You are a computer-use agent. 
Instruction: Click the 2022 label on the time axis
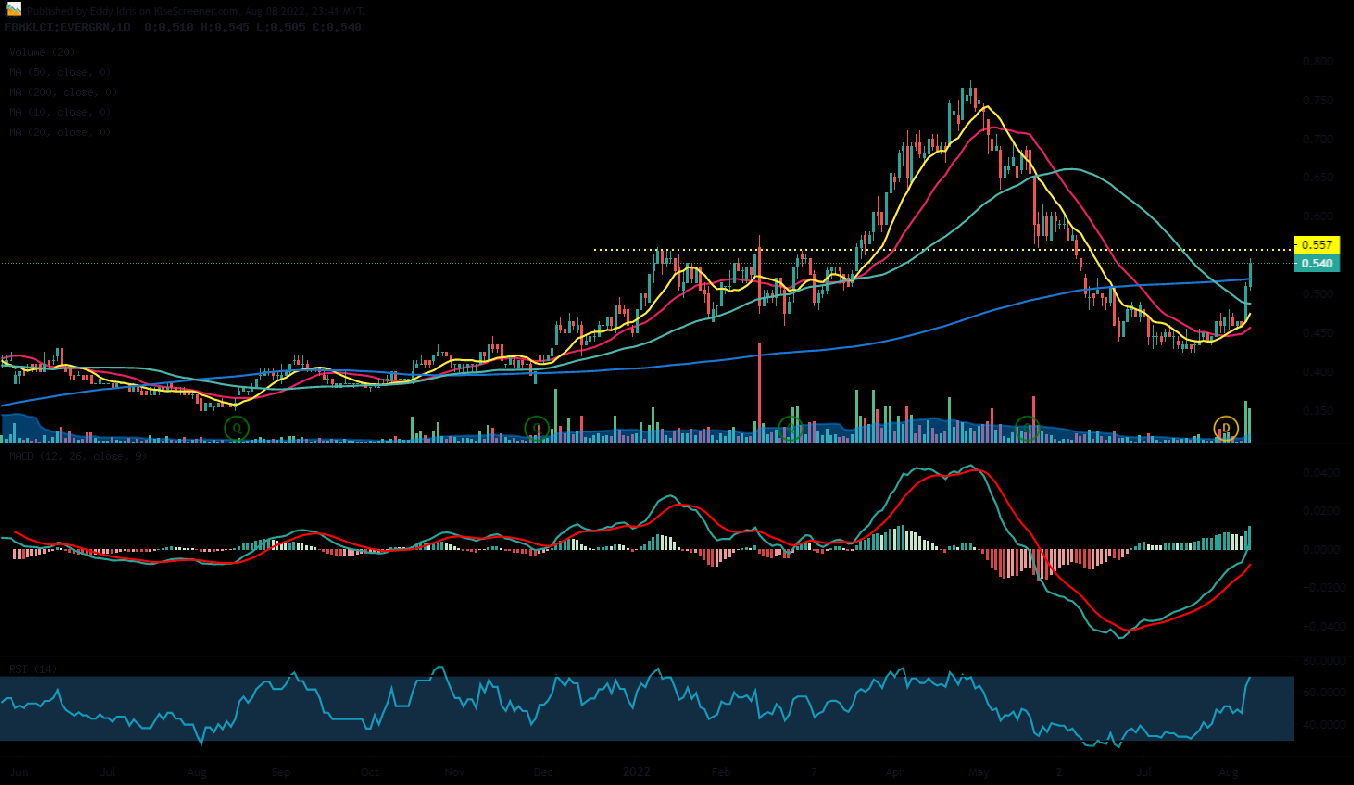[637, 772]
